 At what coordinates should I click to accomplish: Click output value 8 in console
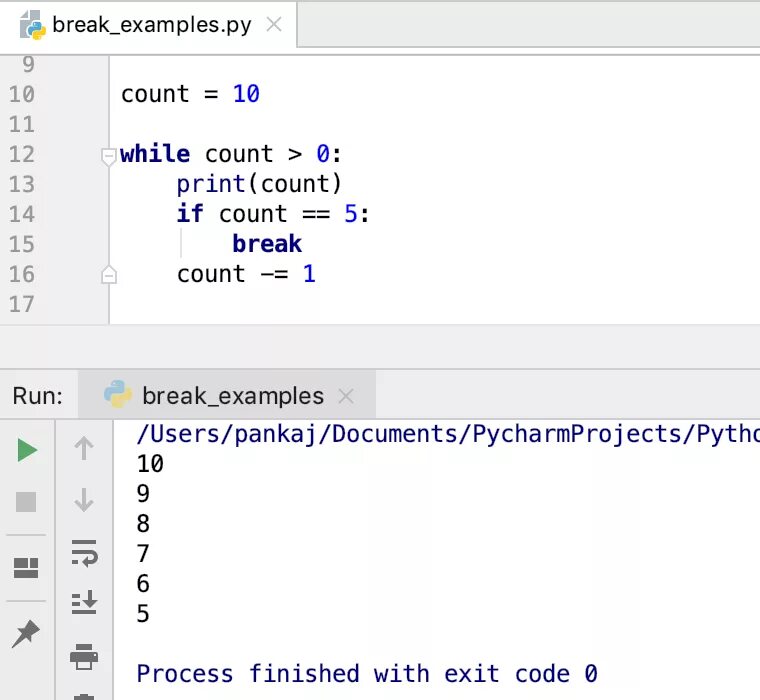coord(143,524)
